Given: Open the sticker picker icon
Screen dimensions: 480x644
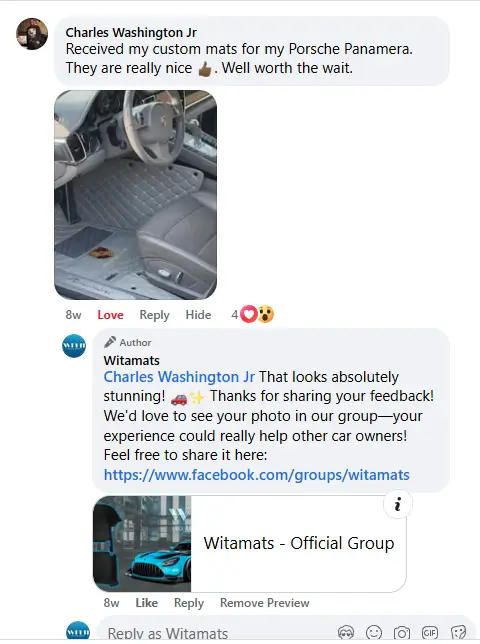Looking at the screenshot, I should pyautogui.click(x=458, y=632).
